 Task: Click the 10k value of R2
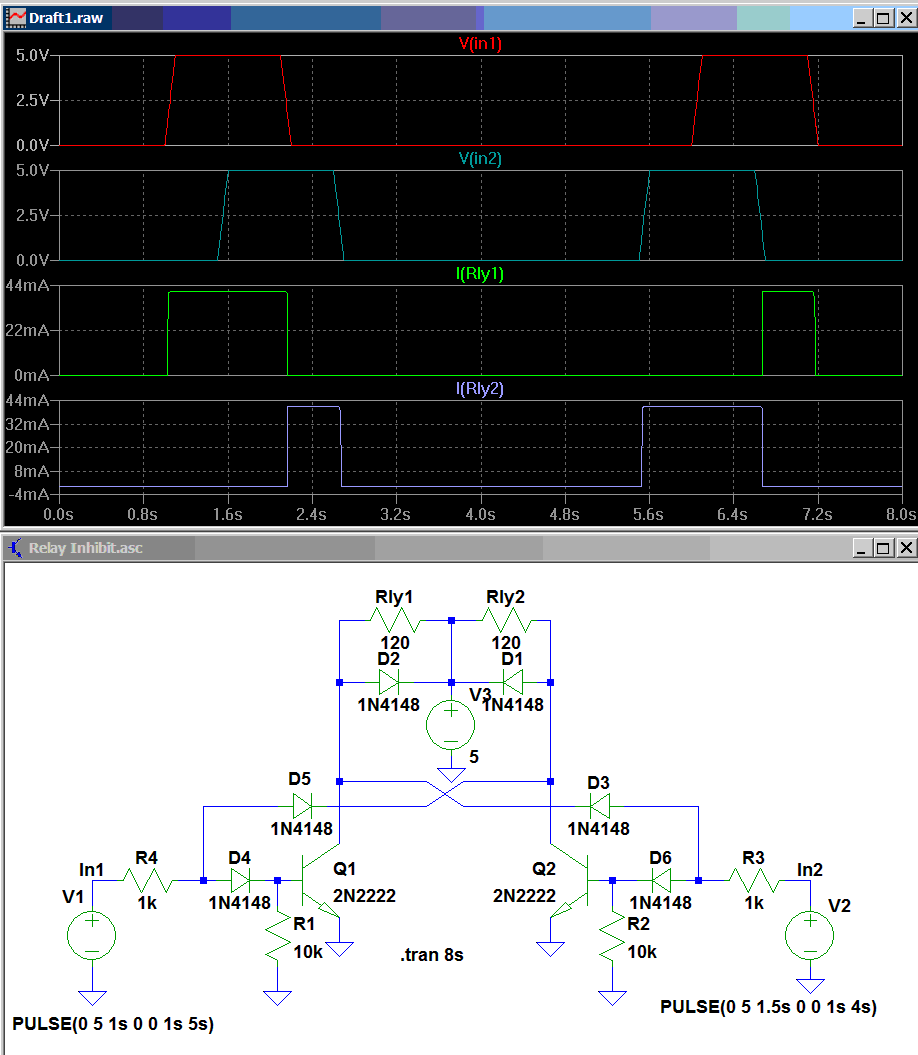pyautogui.click(x=642, y=952)
